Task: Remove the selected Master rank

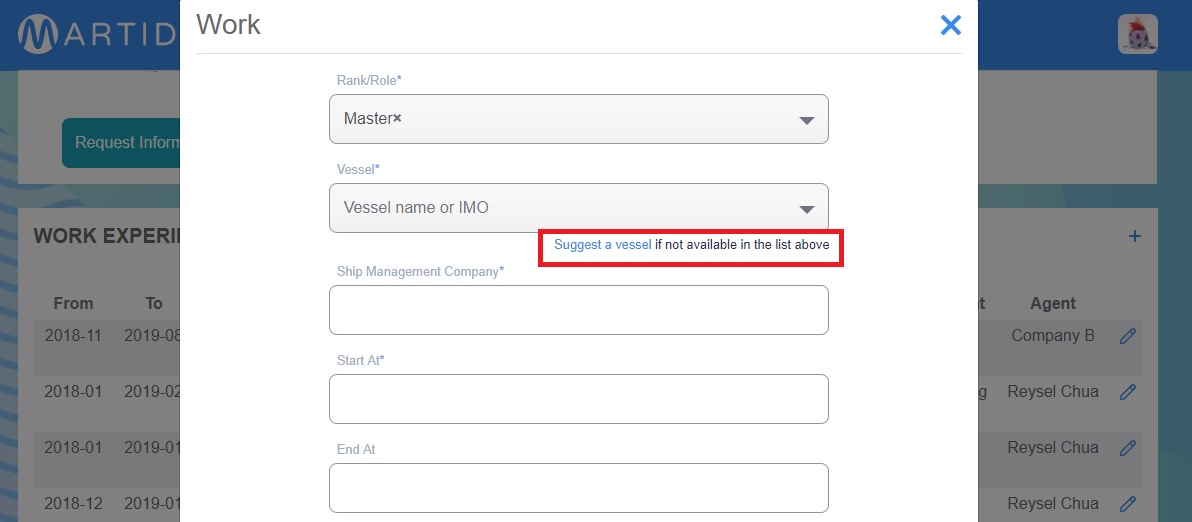Action: [x=397, y=118]
